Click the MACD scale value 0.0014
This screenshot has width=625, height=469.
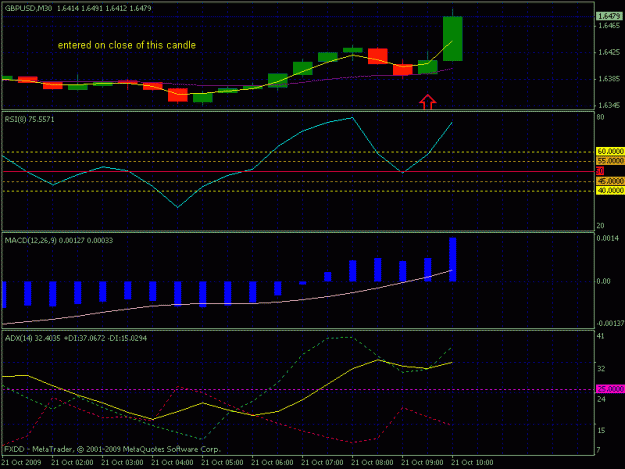point(608,238)
